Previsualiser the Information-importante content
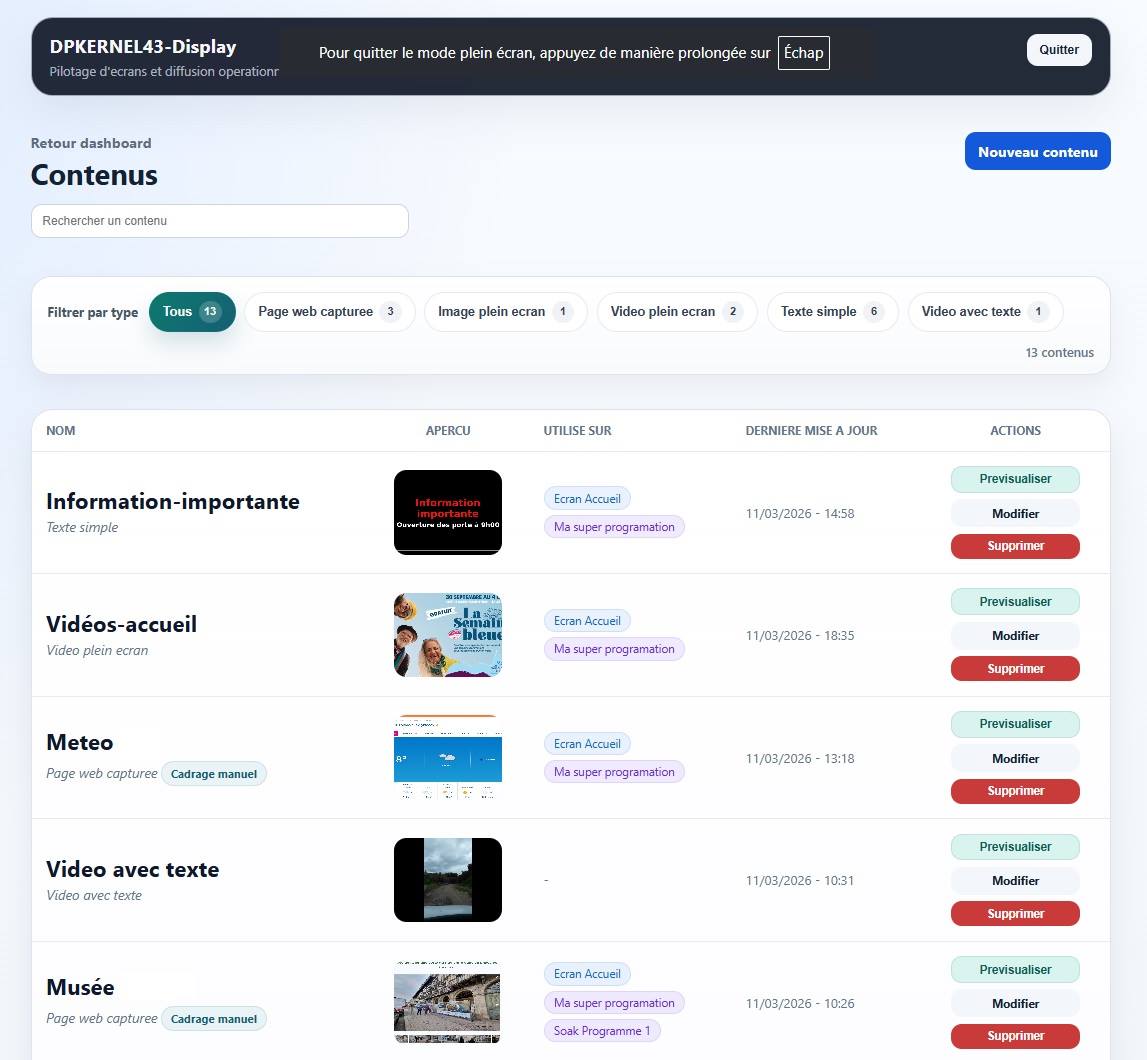The width and height of the screenshot is (1147, 1060). click(1015, 479)
